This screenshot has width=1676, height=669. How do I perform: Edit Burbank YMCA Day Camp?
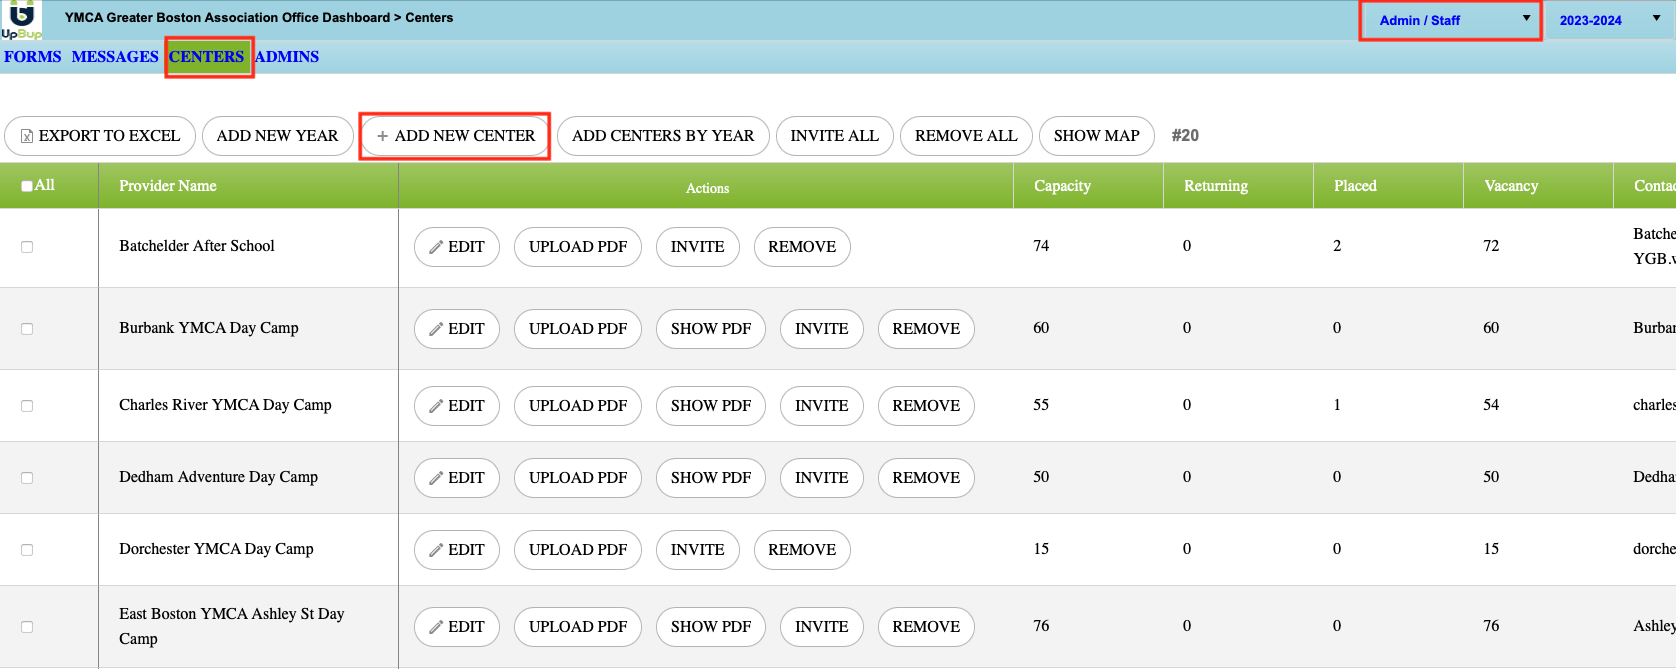coord(457,329)
